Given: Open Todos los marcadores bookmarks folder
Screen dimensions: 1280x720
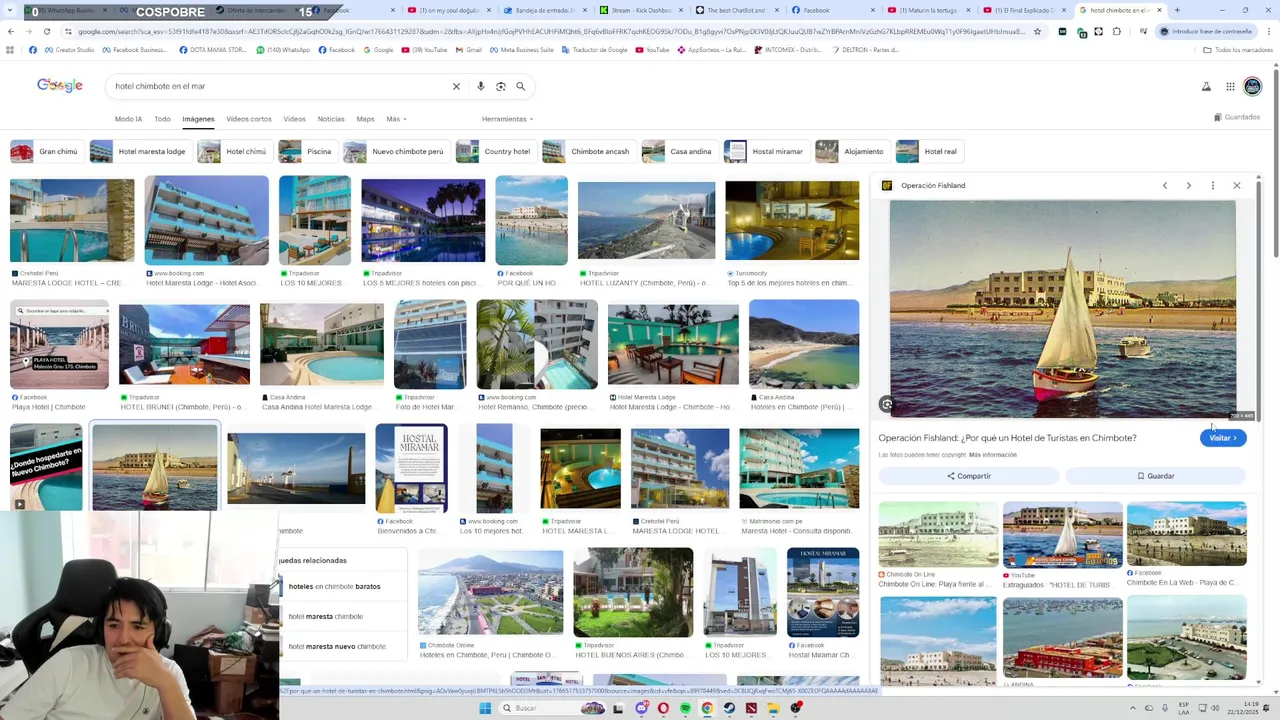Looking at the screenshot, I should click(x=1238, y=50).
